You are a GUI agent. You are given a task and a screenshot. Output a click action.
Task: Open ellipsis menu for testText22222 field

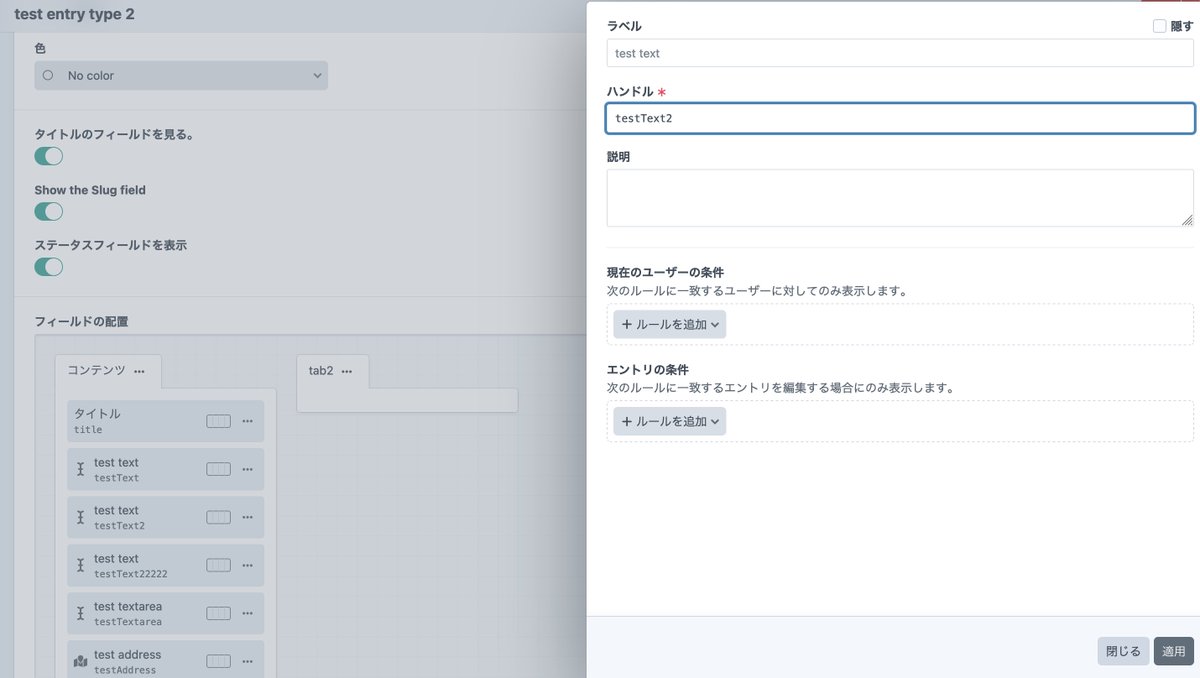point(247,565)
